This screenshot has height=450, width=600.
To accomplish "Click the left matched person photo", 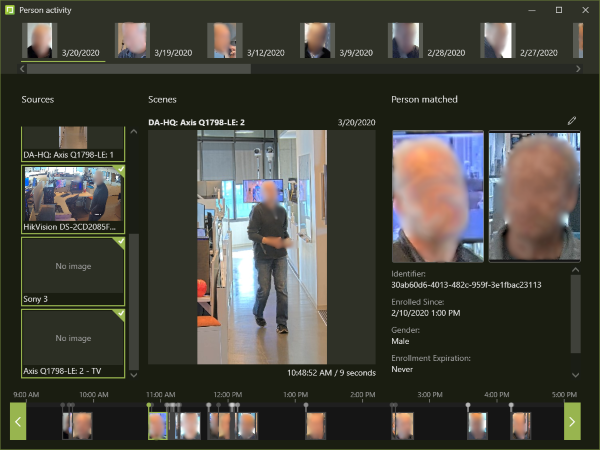I will point(438,196).
